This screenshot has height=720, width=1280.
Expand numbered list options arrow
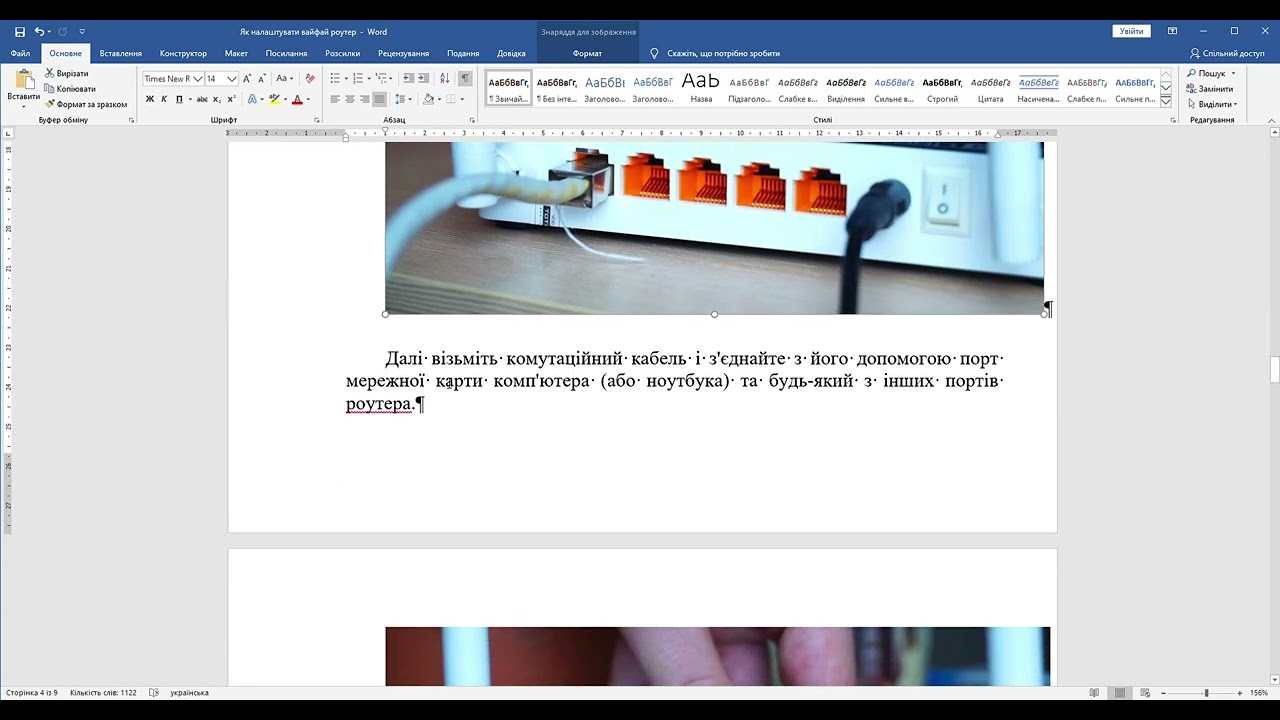[x=370, y=79]
